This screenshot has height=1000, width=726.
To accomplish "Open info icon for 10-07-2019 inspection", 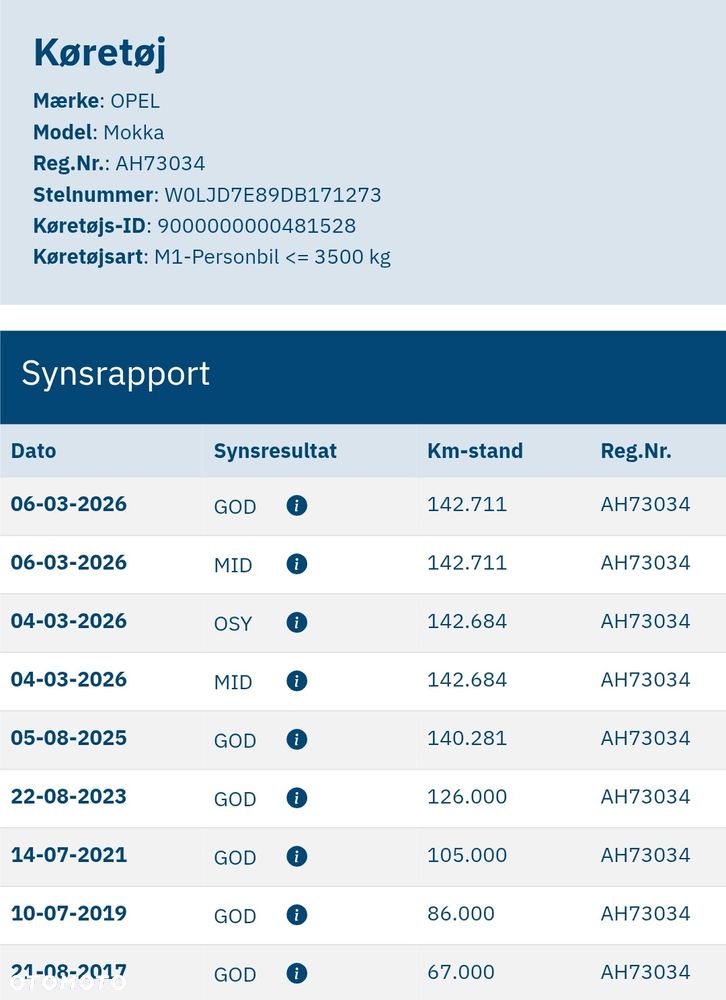I will click(x=296, y=915).
